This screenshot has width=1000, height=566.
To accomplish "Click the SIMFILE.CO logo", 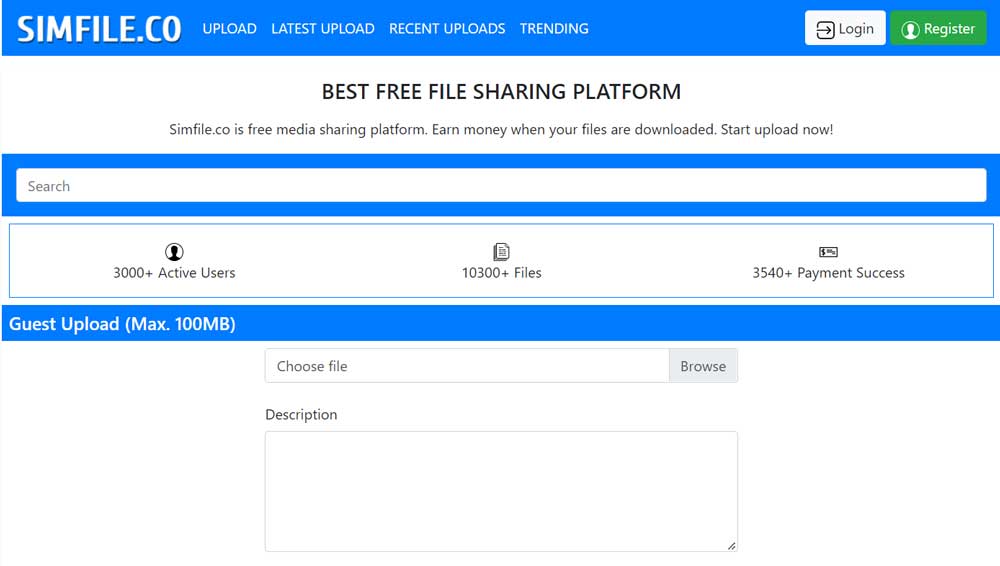I will pyautogui.click(x=99, y=29).
